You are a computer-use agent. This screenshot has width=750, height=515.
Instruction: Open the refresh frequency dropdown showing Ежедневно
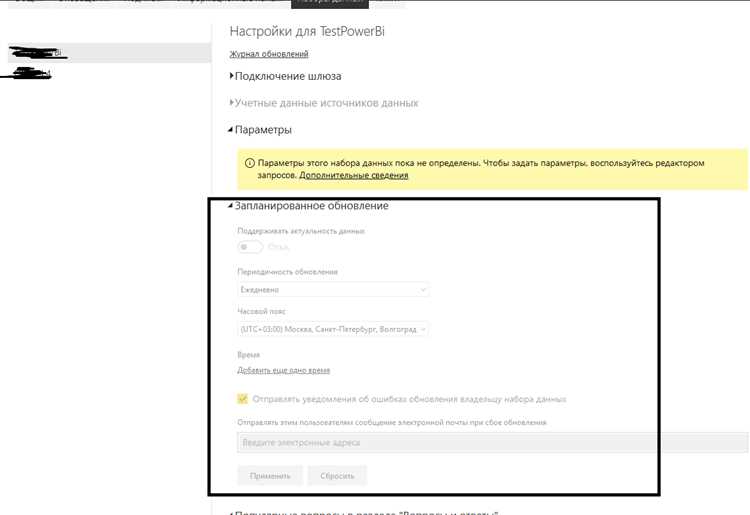(333, 290)
